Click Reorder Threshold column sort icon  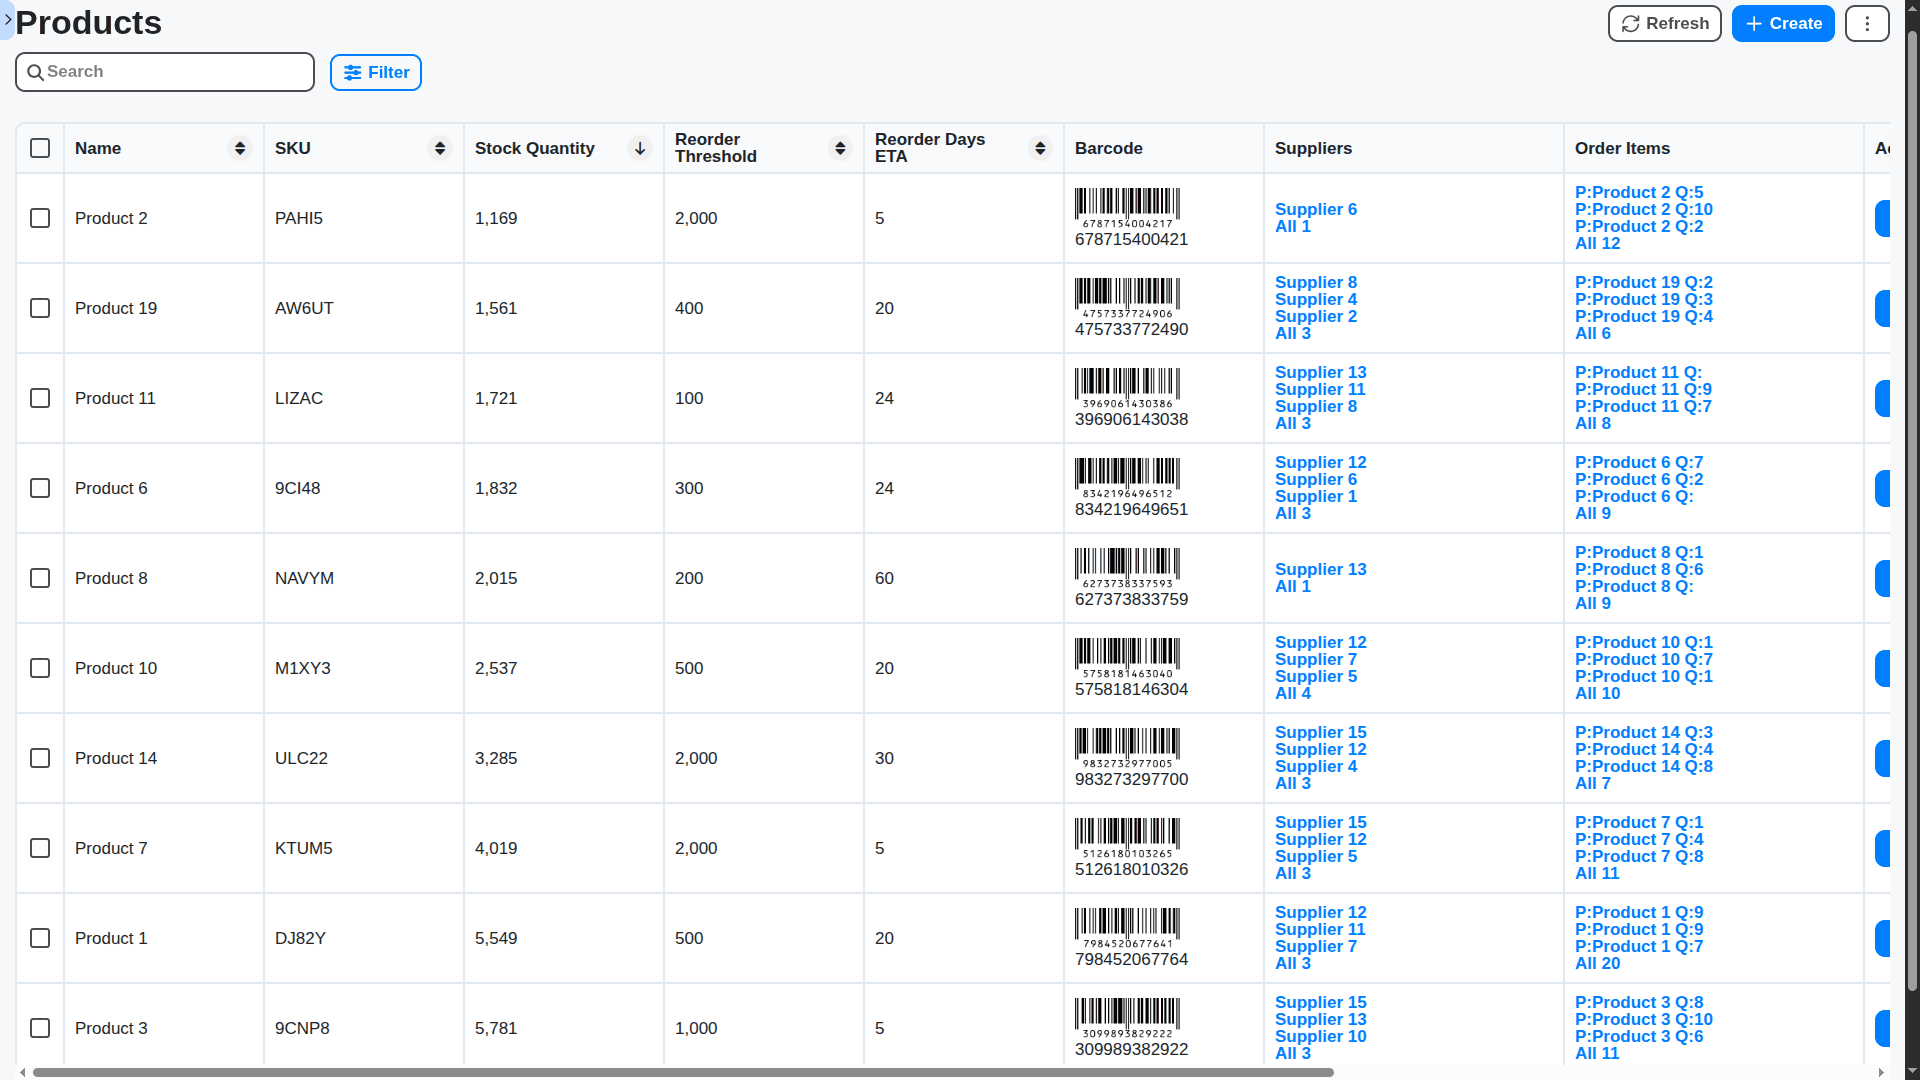click(840, 148)
